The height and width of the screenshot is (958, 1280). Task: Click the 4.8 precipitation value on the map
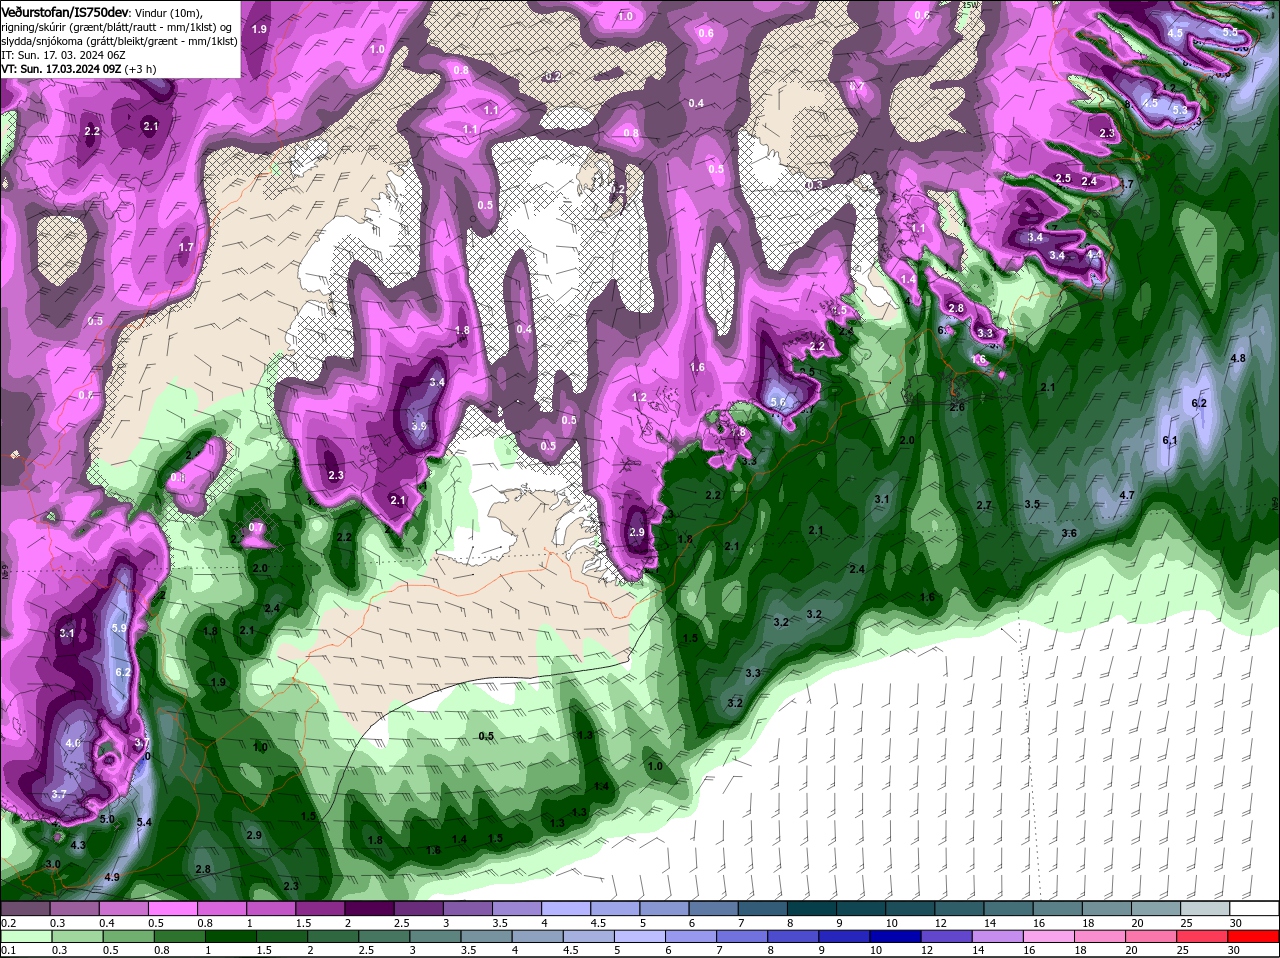coord(1238,358)
